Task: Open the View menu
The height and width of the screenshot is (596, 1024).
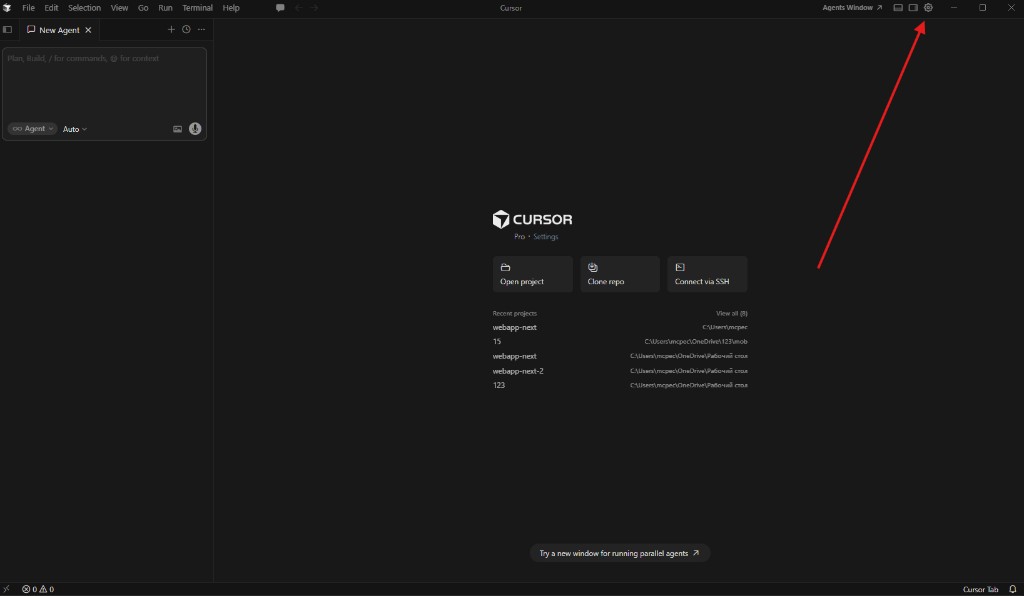Action: point(119,8)
